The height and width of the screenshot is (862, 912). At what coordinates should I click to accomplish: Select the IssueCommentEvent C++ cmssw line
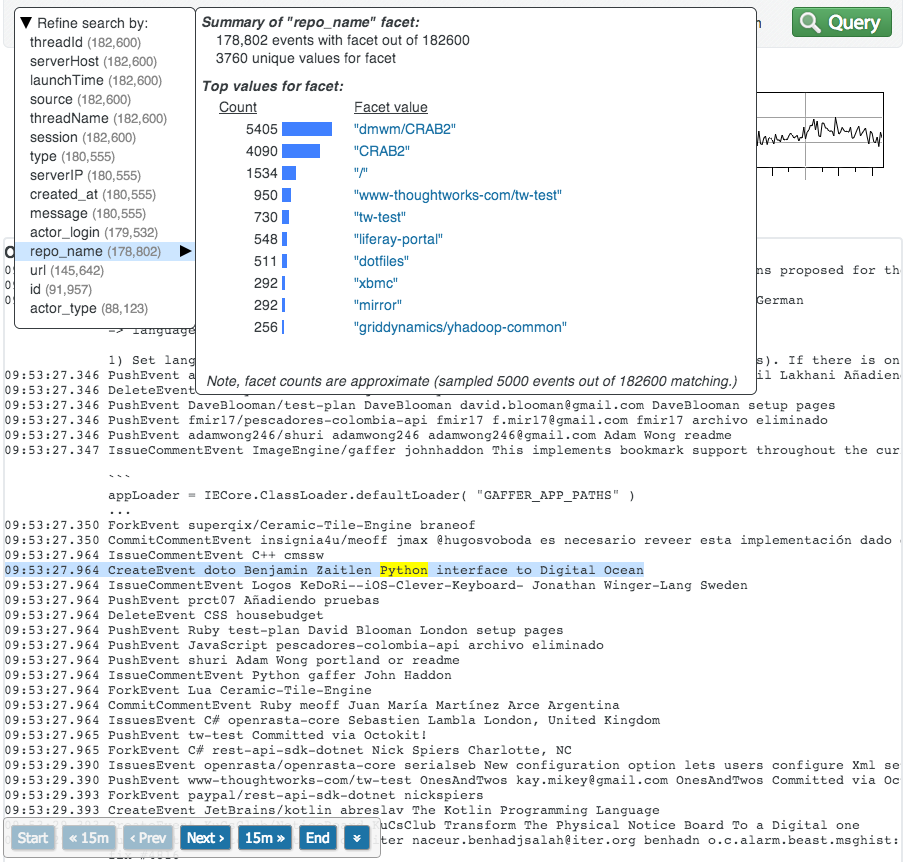164,555
